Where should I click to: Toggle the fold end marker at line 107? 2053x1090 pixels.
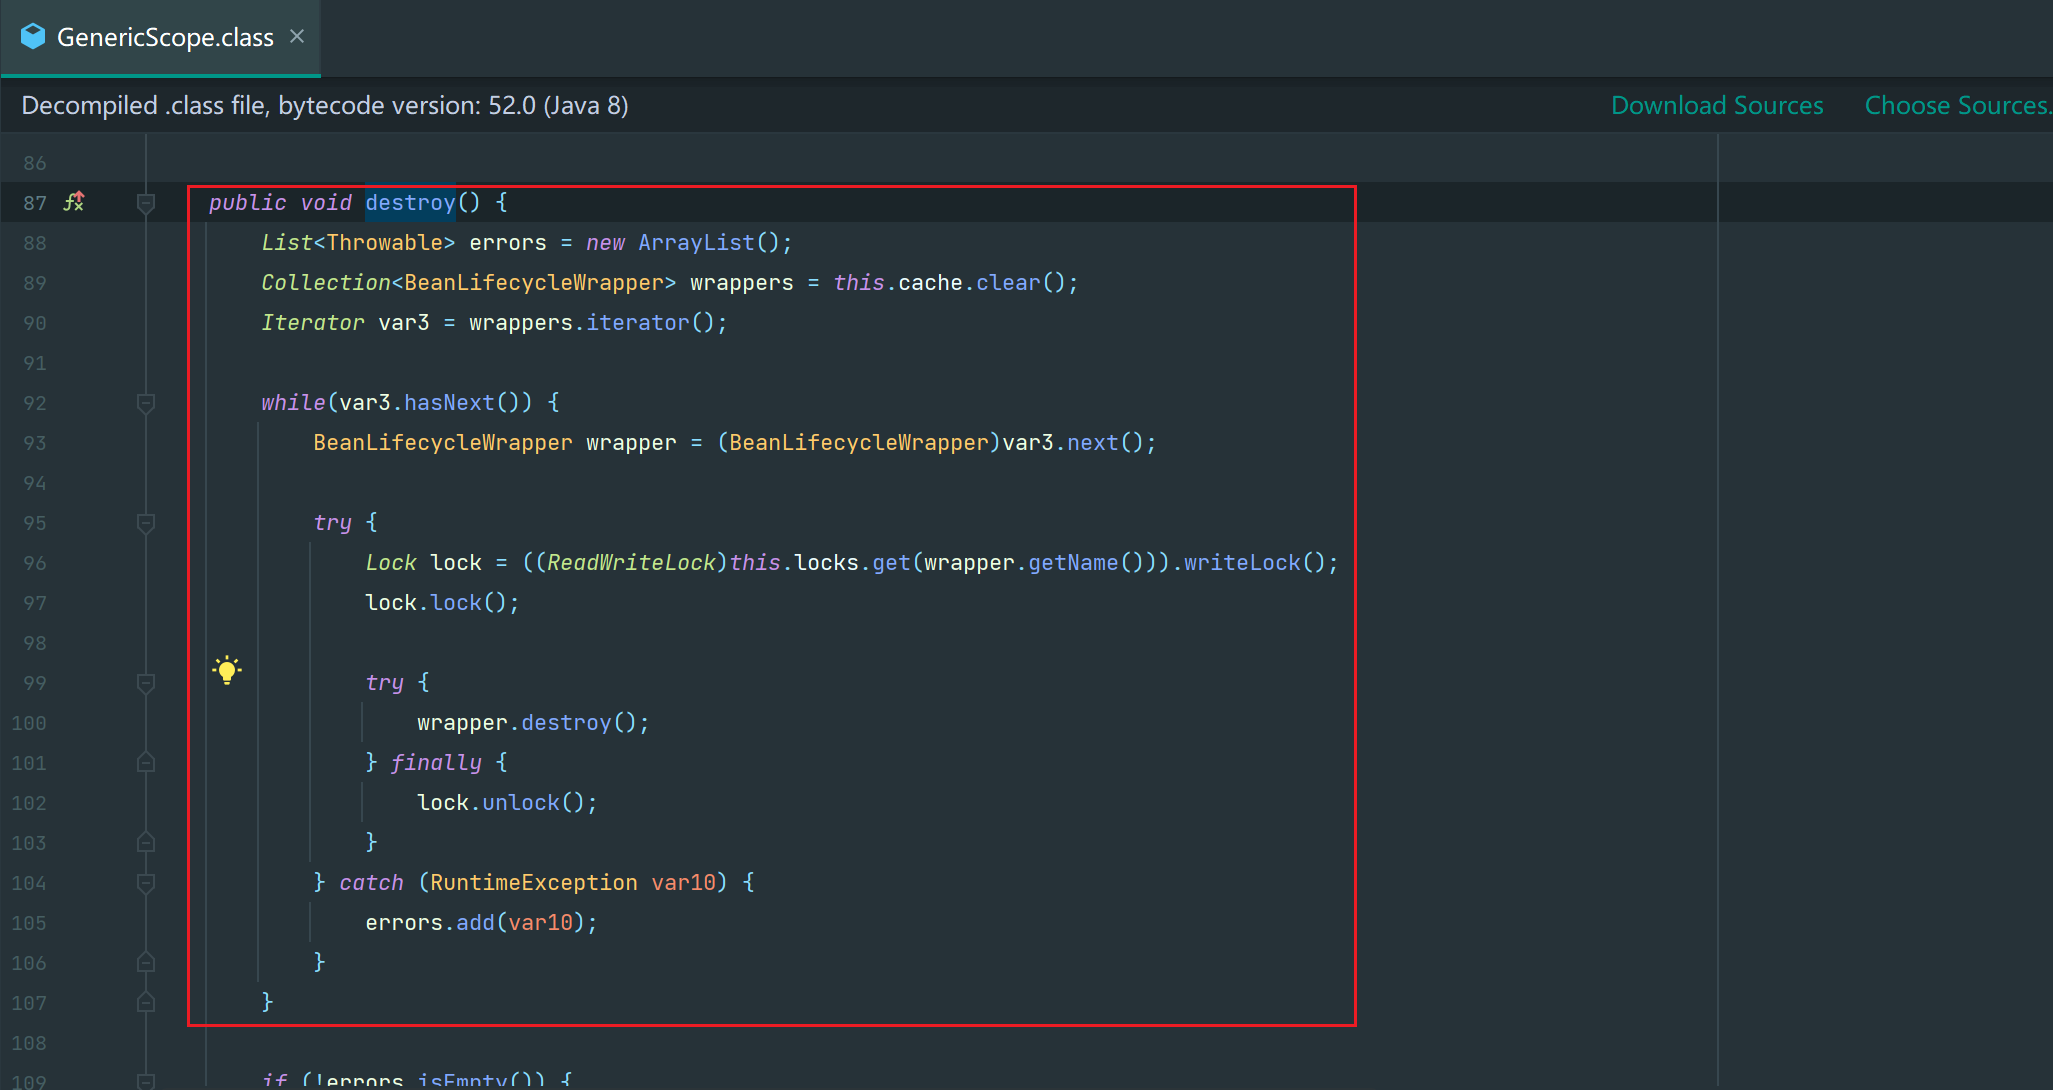pos(146,1003)
